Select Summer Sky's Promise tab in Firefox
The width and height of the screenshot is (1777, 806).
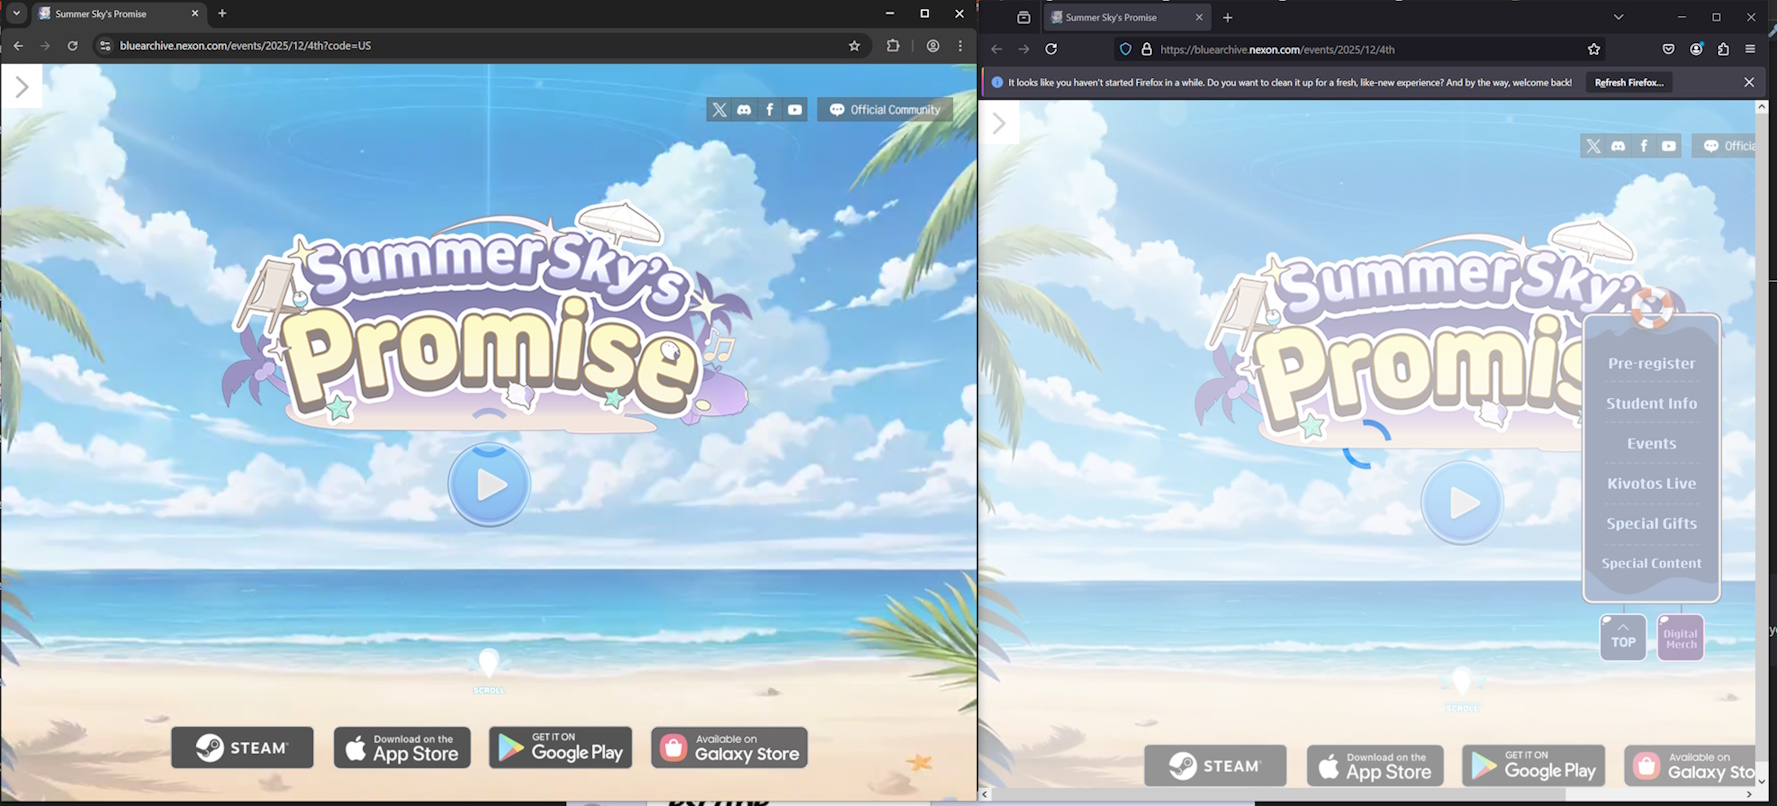tap(1126, 17)
